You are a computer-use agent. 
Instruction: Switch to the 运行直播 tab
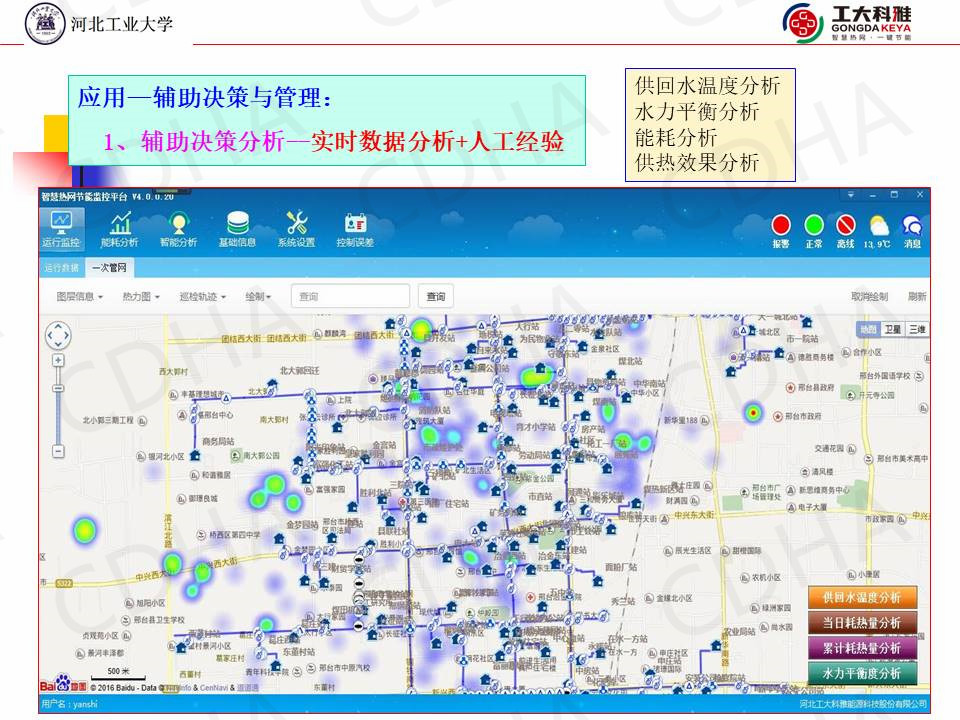click(61, 268)
